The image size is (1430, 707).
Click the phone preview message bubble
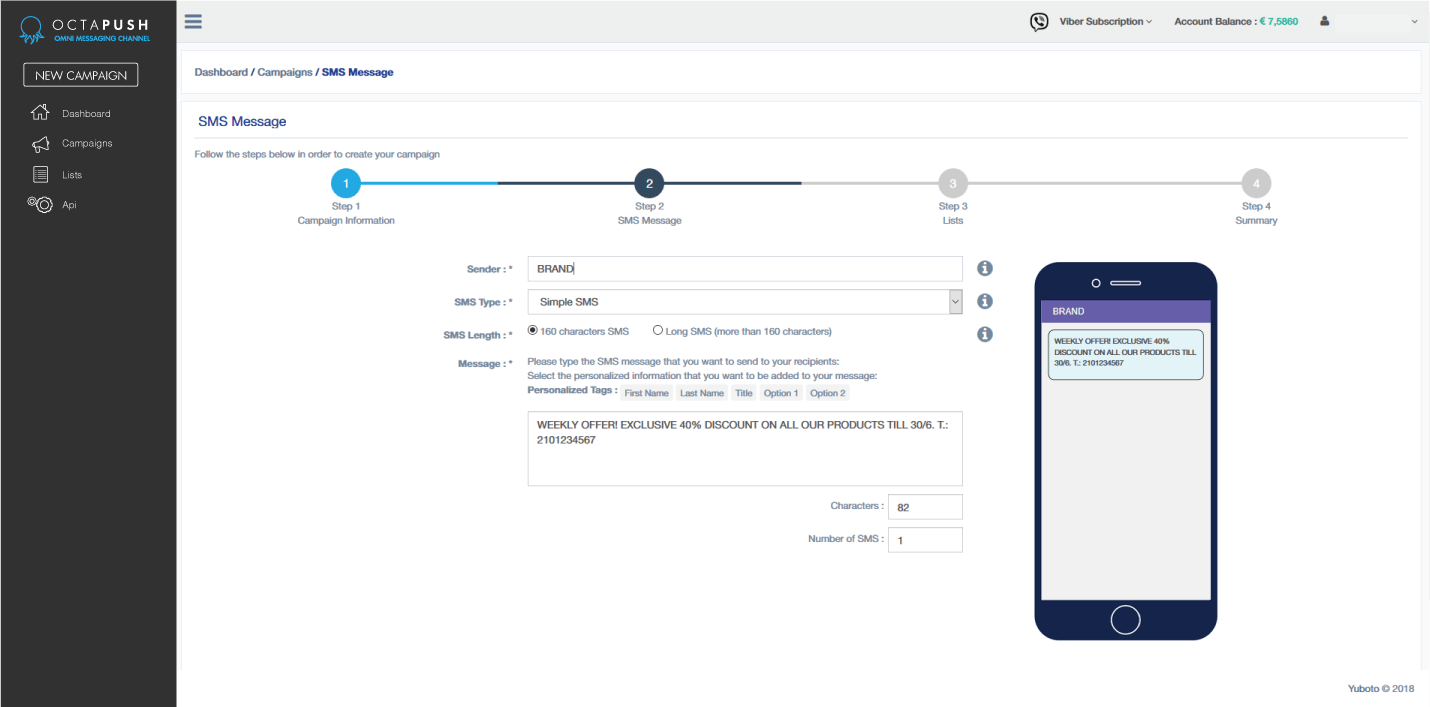[x=1126, y=355]
